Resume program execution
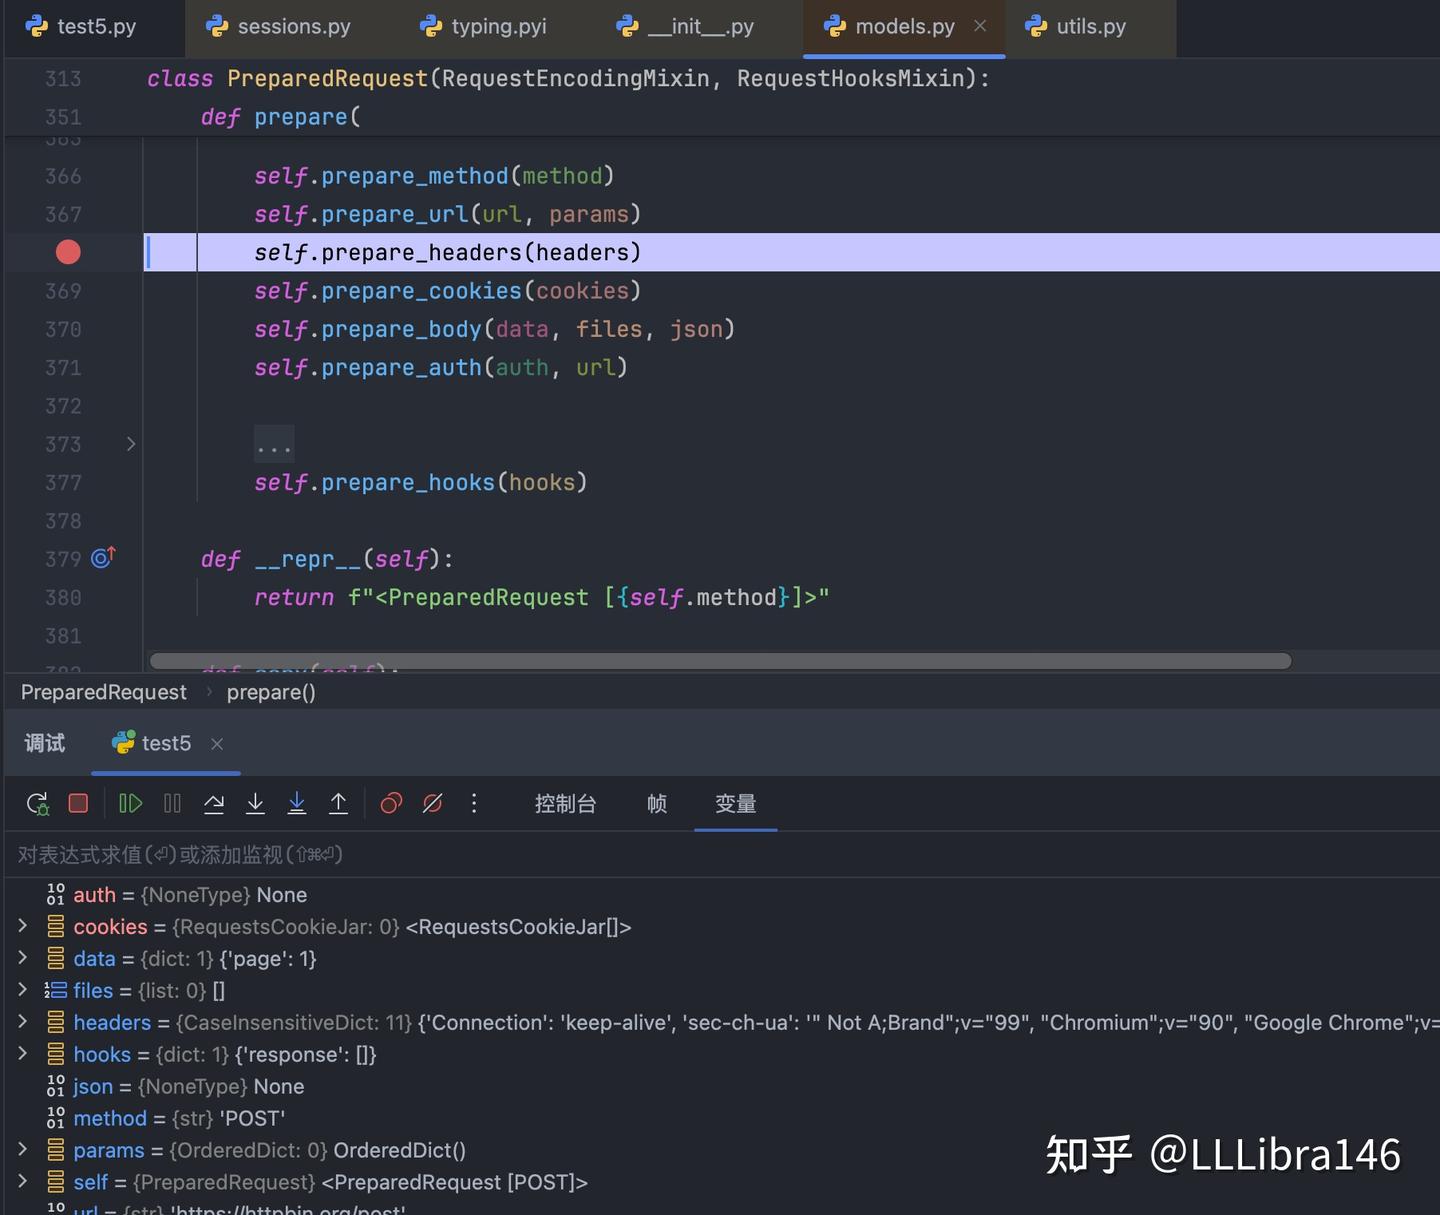The height and width of the screenshot is (1215, 1440). [130, 803]
